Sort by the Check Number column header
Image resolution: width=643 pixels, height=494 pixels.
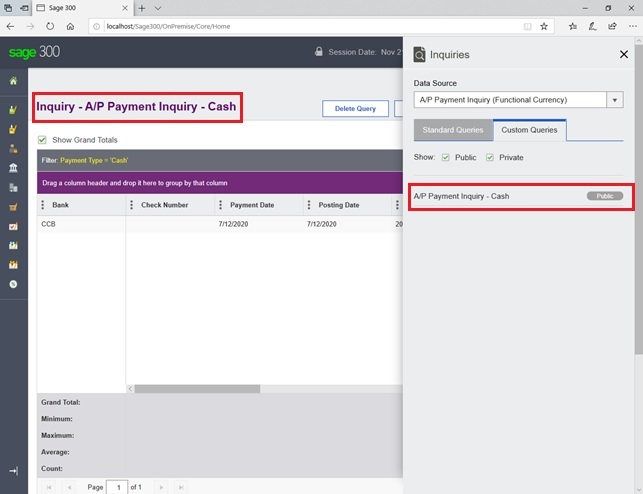click(164, 205)
